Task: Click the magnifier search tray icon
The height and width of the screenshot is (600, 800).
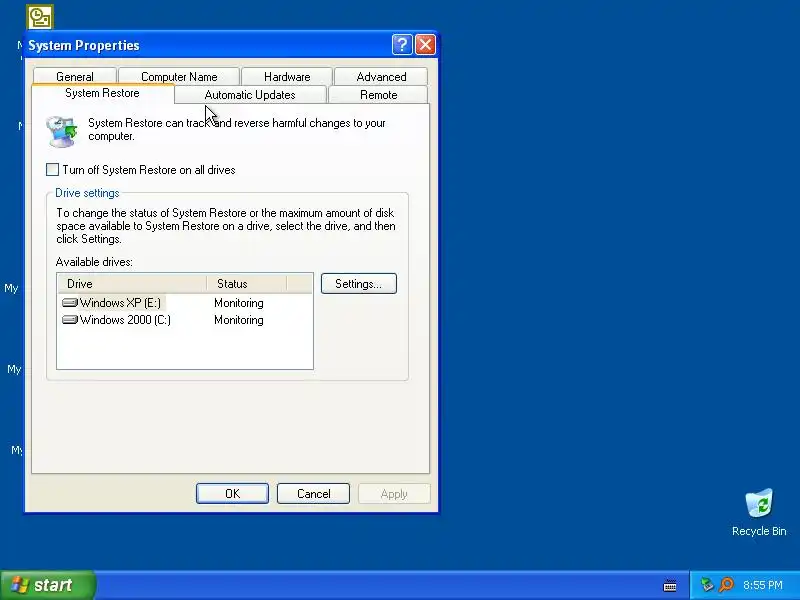Action: (x=726, y=585)
